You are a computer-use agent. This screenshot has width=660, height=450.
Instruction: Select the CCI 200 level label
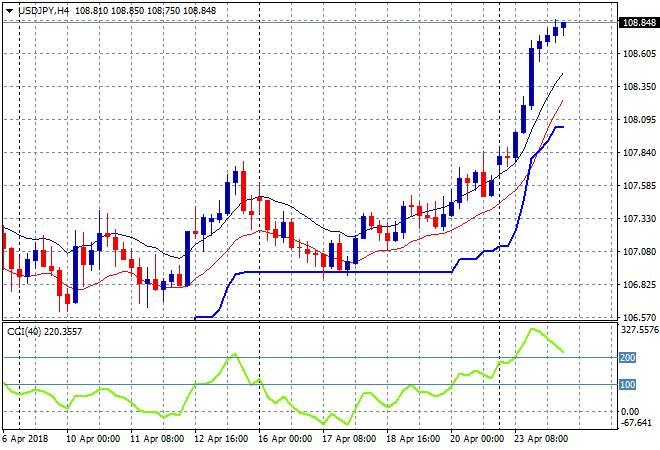(627, 358)
